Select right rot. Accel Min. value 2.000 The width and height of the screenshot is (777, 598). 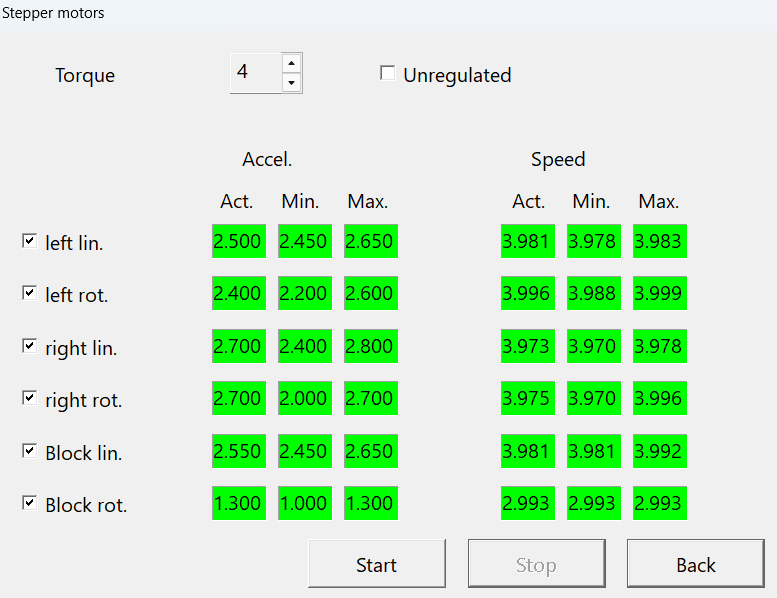pos(305,398)
